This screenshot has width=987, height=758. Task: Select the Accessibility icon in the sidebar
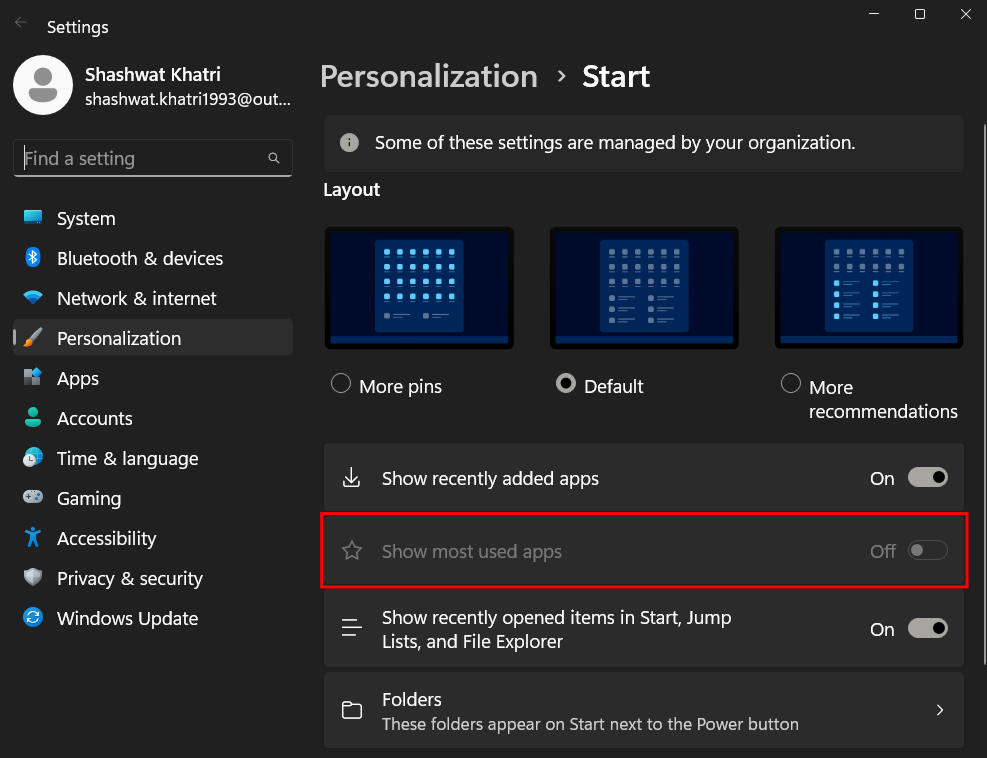coord(32,538)
